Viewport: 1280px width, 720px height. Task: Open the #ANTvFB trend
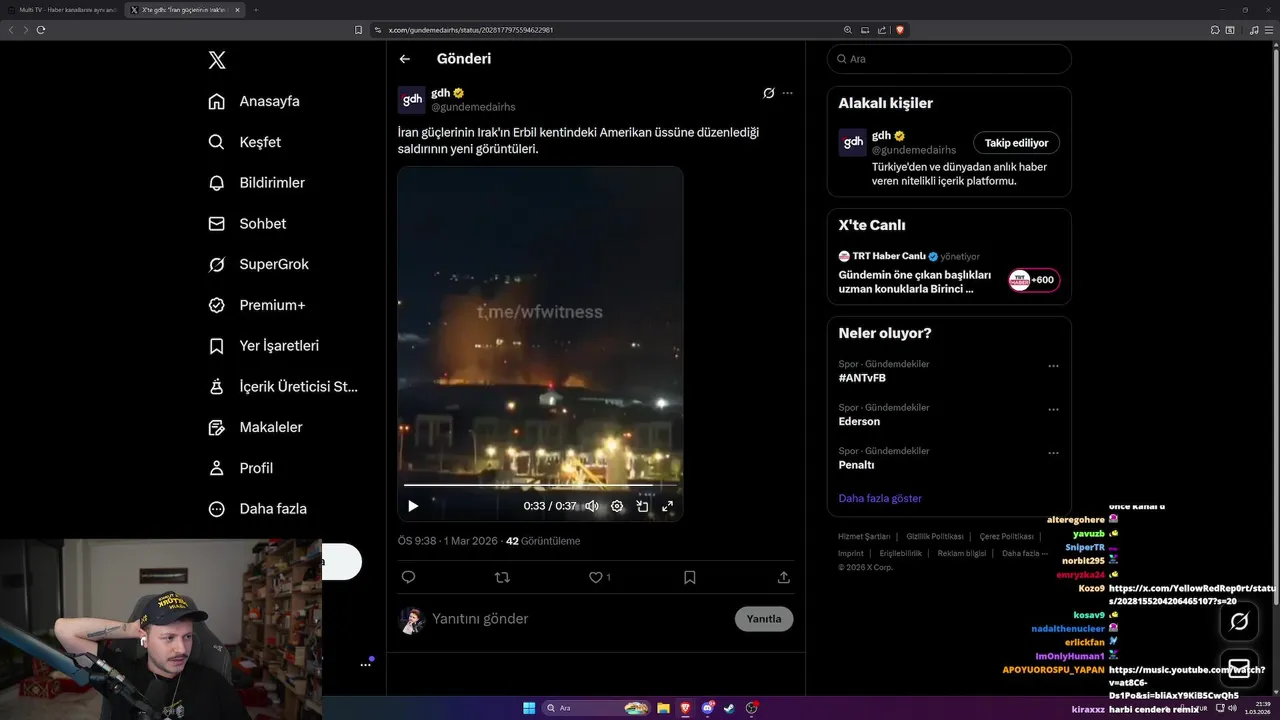[862, 378]
